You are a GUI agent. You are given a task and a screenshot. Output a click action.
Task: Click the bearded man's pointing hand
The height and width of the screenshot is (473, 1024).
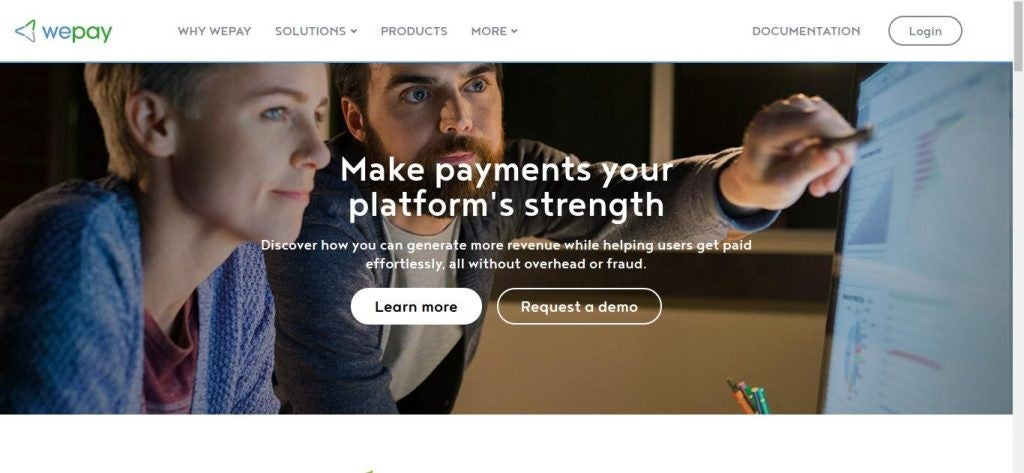coord(792,152)
